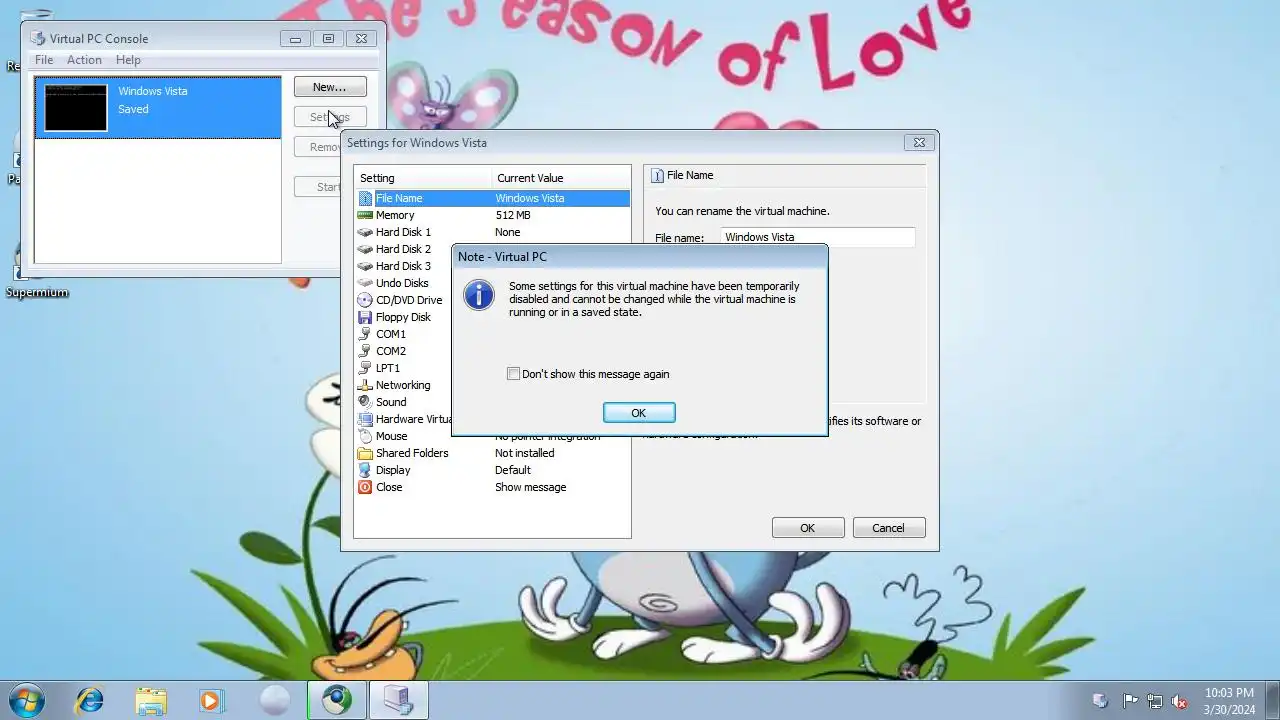Click the Close setting icon
The height and width of the screenshot is (720, 1280).
click(365, 487)
